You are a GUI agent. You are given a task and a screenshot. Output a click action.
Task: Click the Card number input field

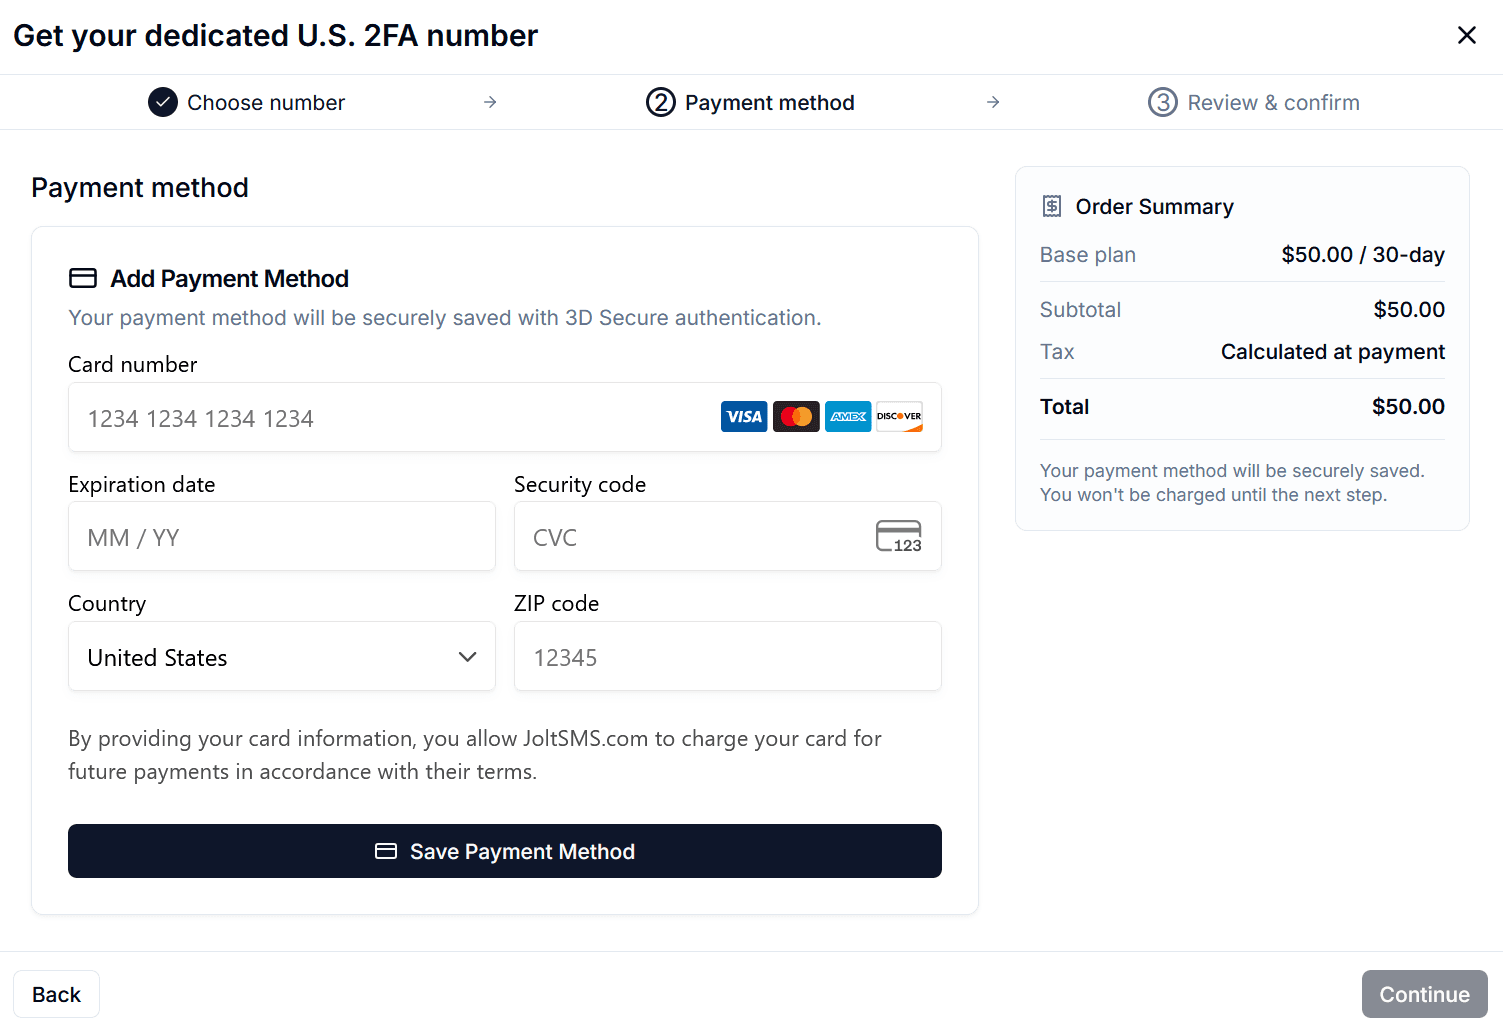tap(400, 417)
